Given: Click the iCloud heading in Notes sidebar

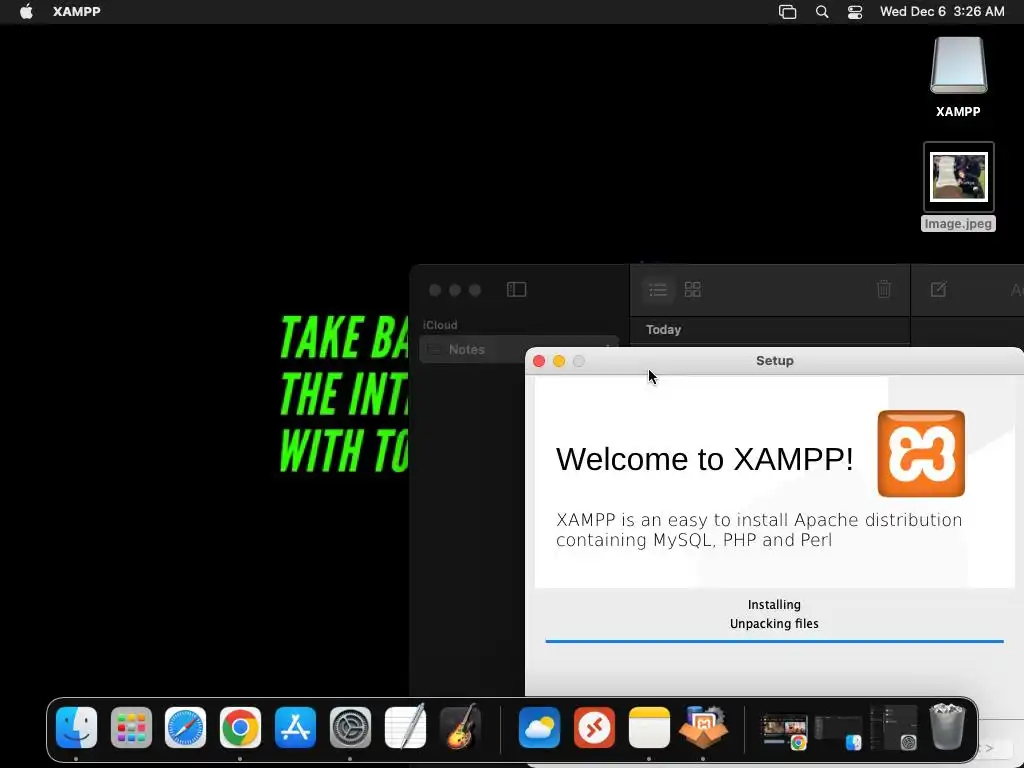Looking at the screenshot, I should [x=440, y=325].
